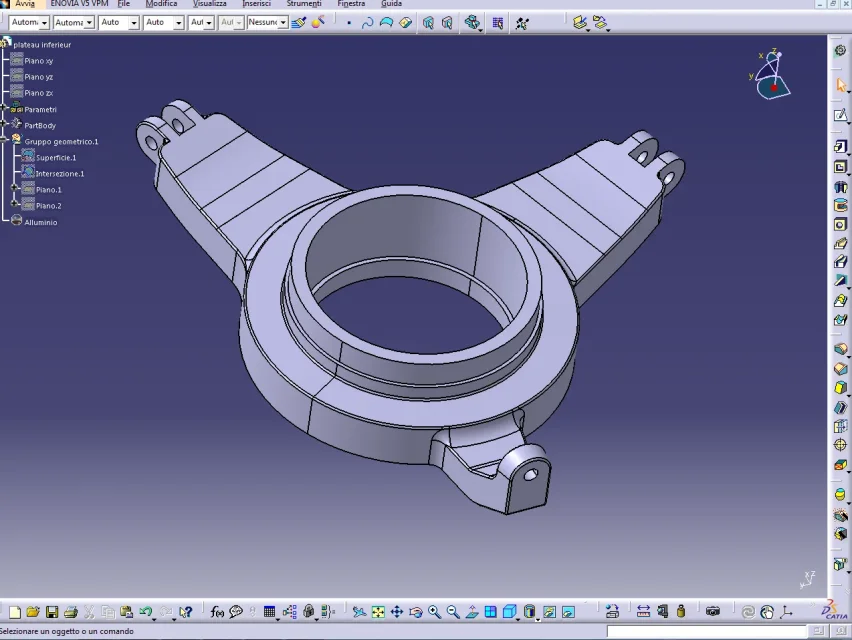Activate the Shaft revolve tool
Viewport: 852px width, 640px height.
[x=840, y=187]
